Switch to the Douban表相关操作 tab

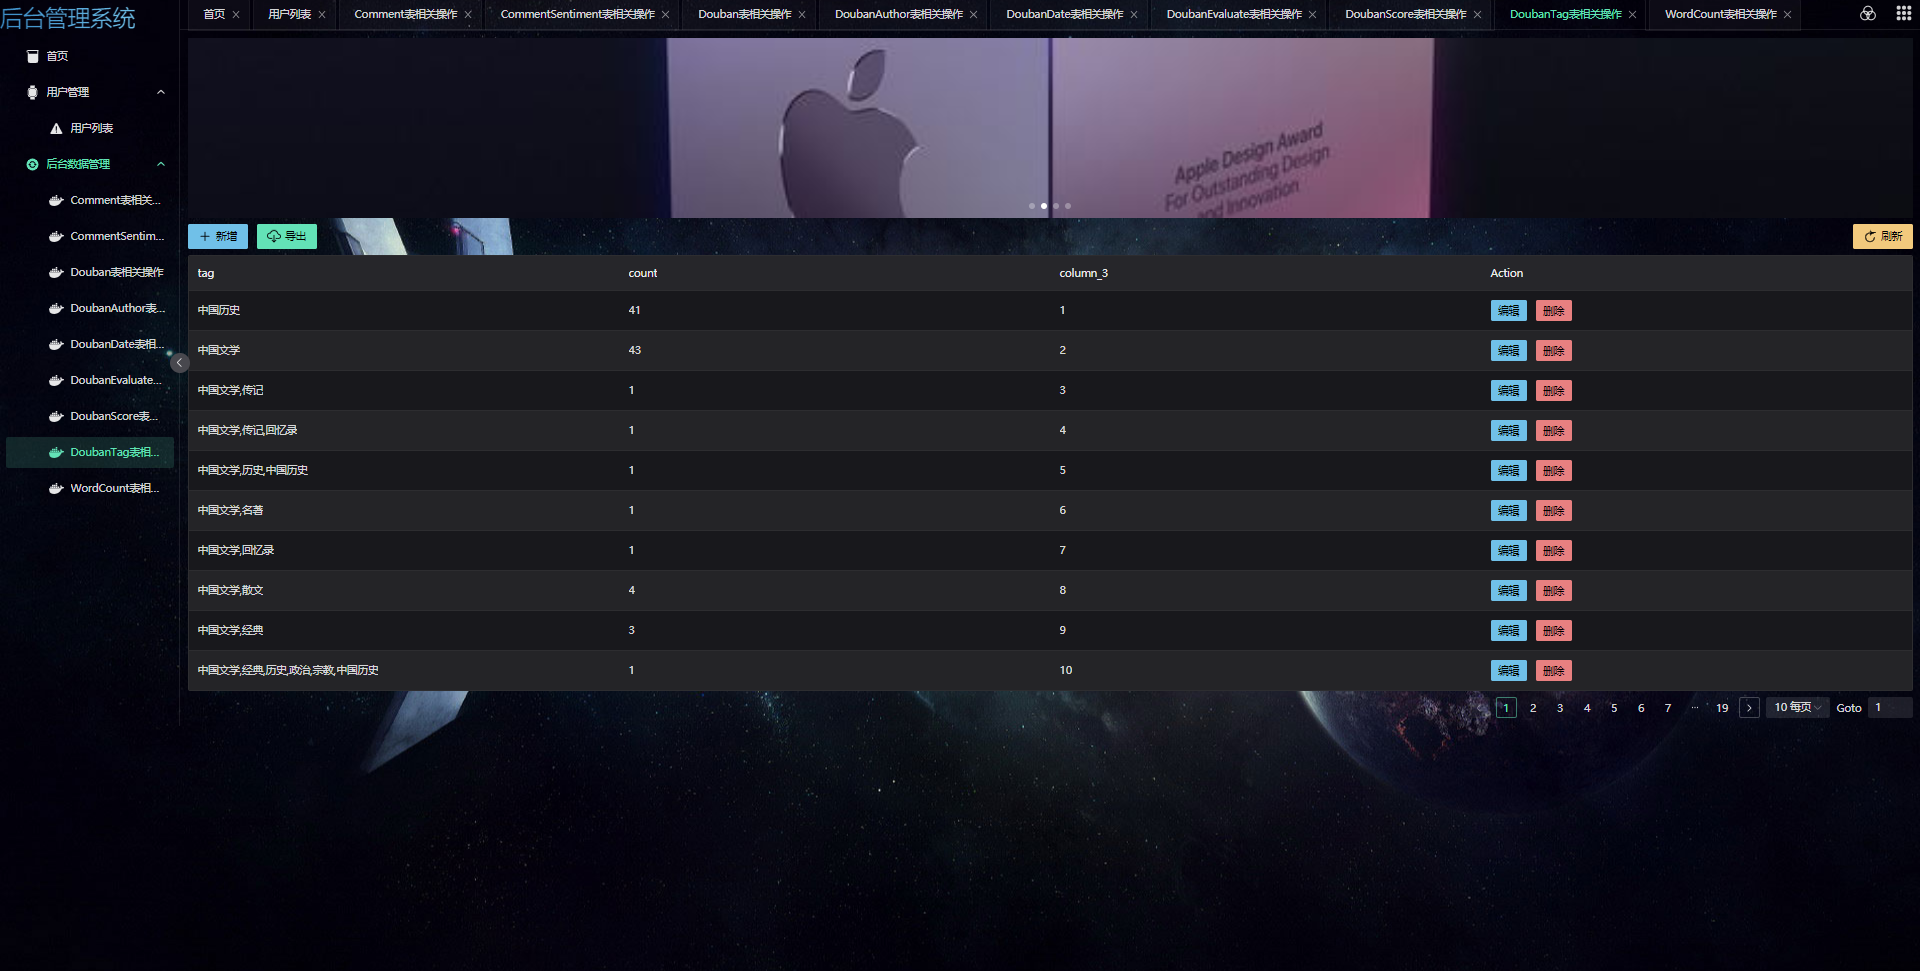[x=744, y=15]
